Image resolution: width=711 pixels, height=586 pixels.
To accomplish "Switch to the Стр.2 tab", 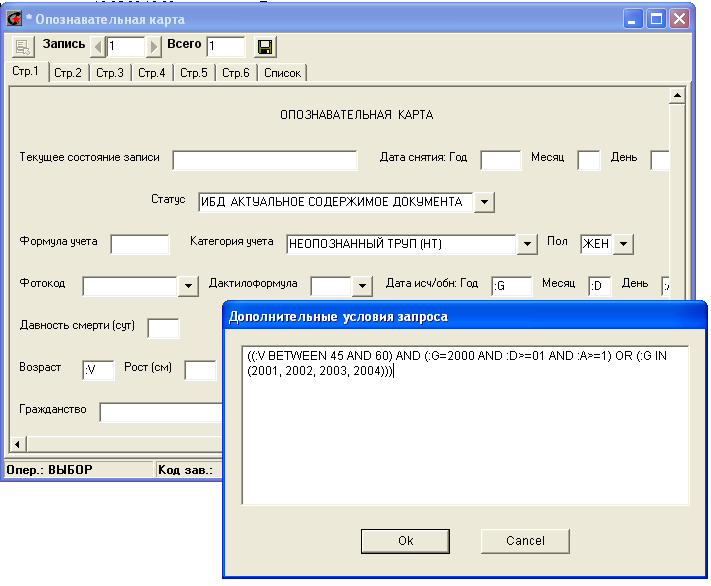I will [68, 73].
